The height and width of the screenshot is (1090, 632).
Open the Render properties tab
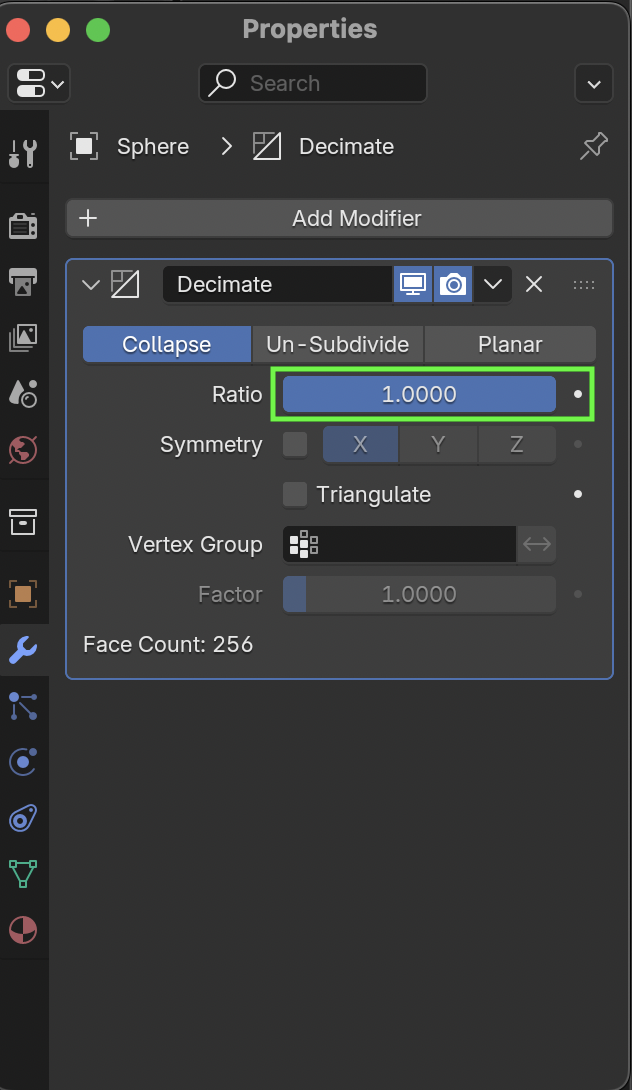(22, 226)
